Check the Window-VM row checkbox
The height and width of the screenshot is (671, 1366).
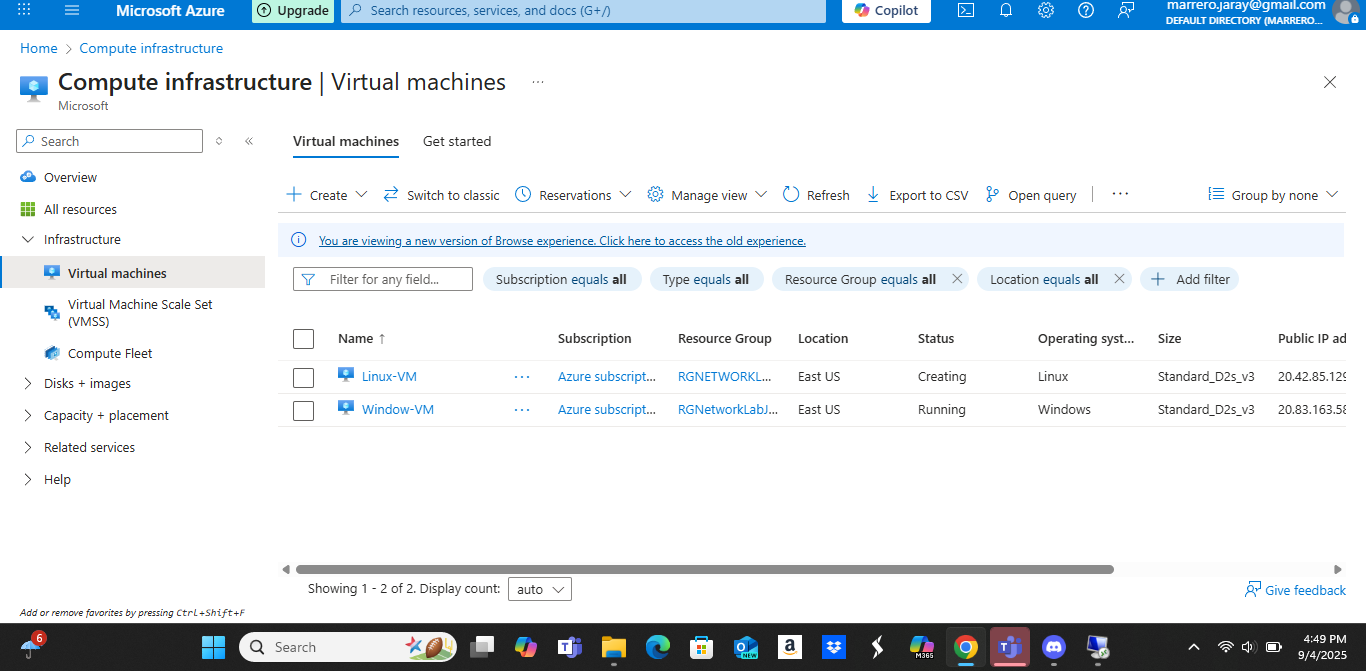click(x=304, y=410)
